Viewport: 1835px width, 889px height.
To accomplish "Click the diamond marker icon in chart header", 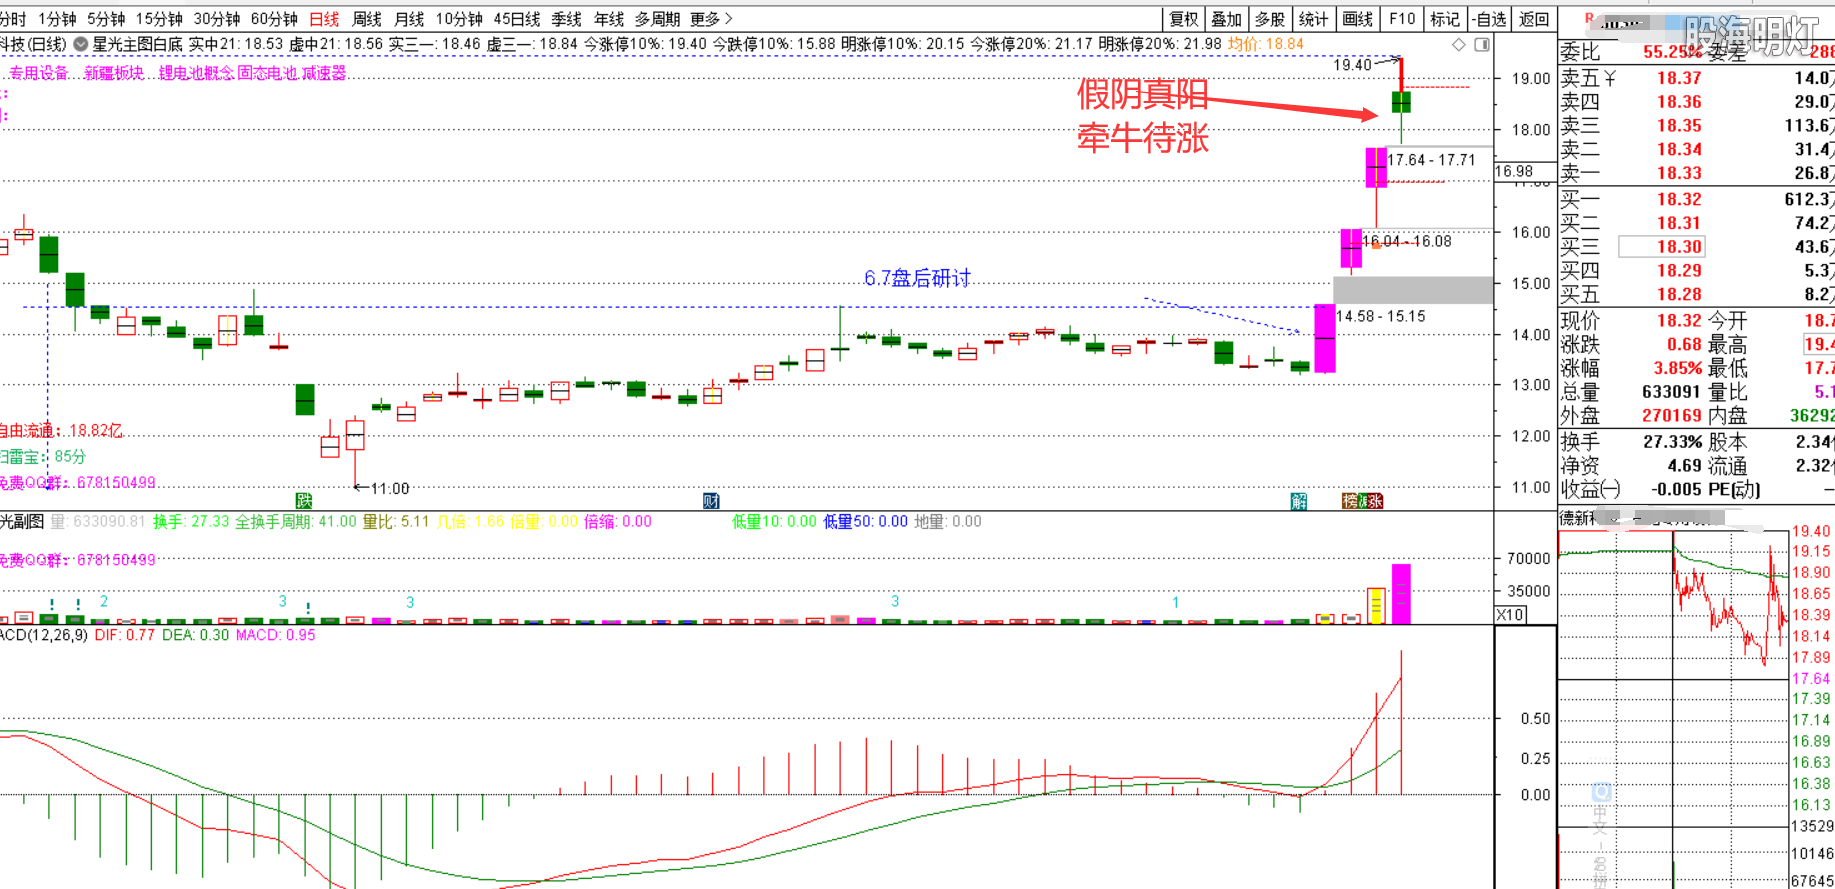I will pos(1459,44).
